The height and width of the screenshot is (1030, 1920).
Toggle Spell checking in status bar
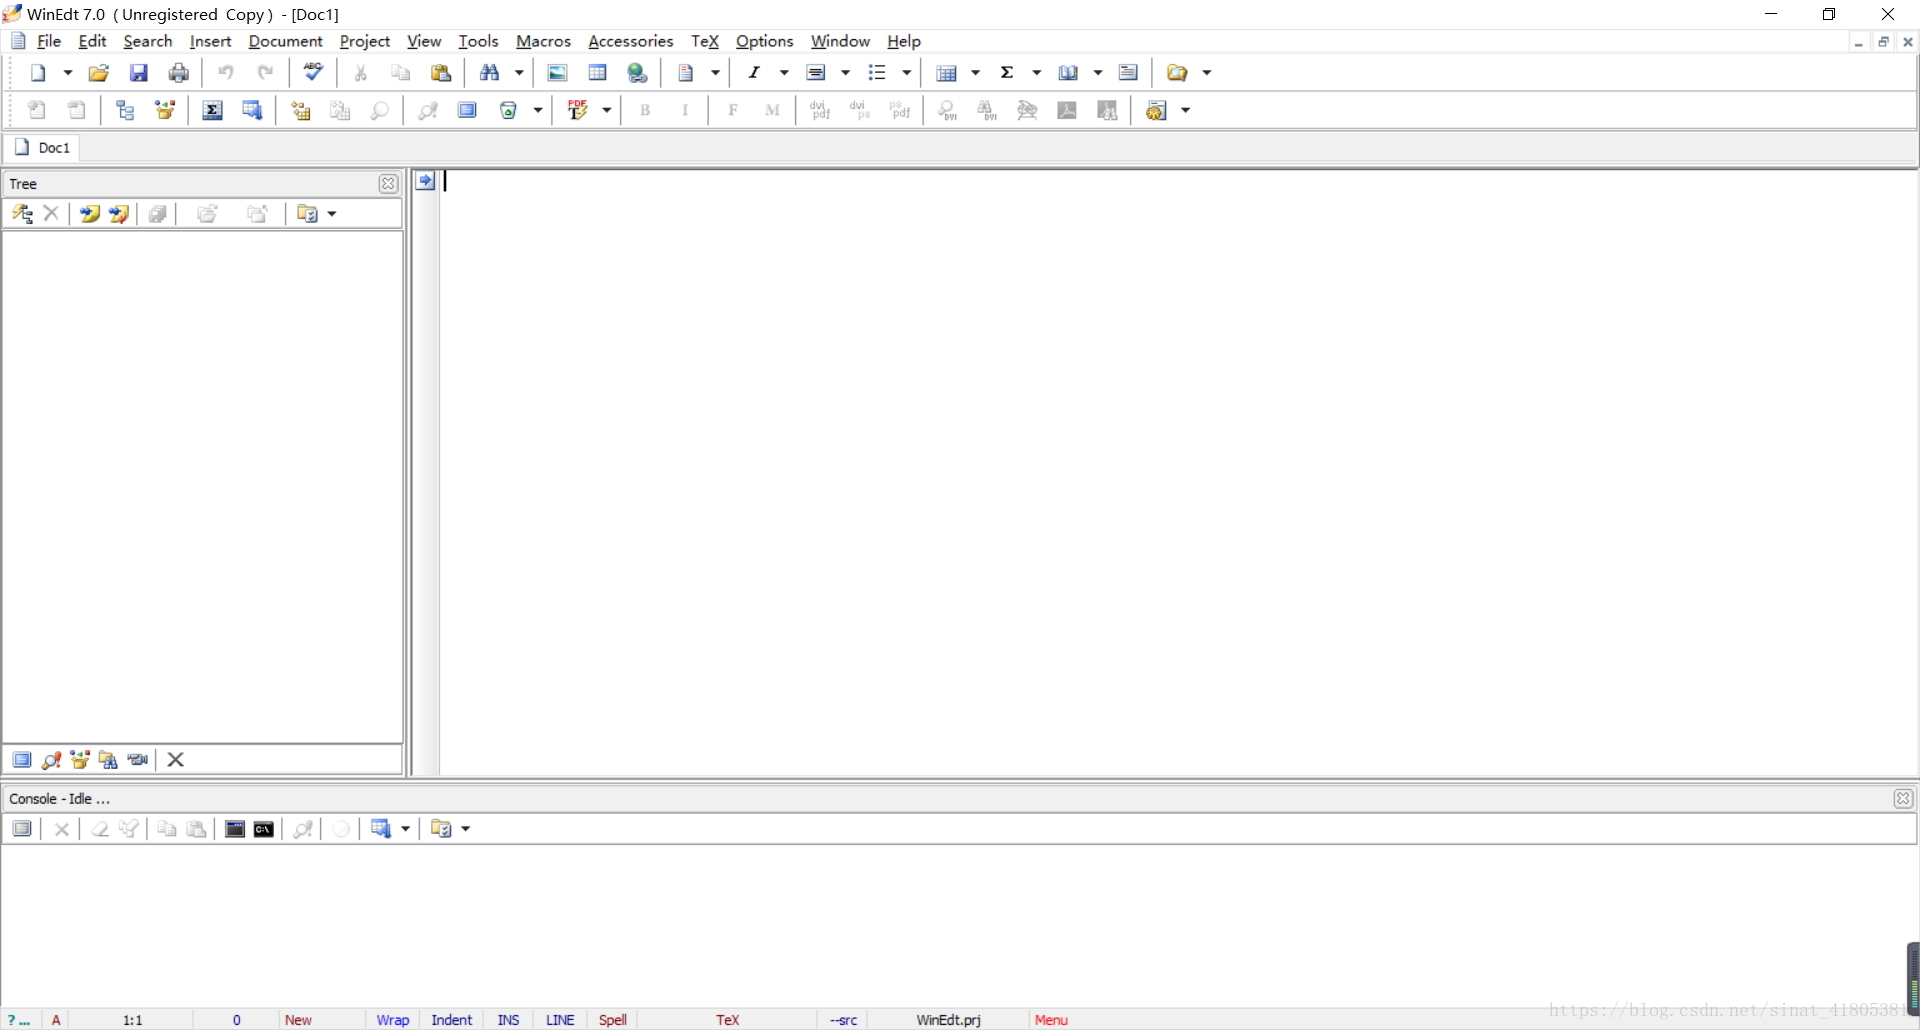coord(613,1020)
